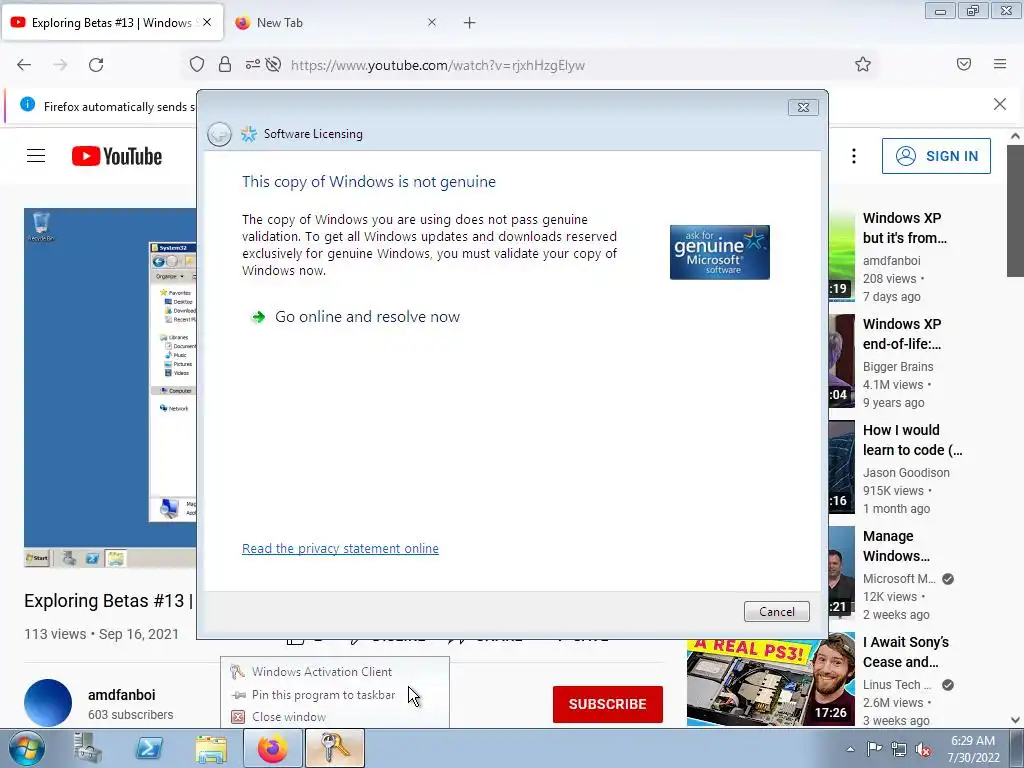
Task: Click the SIGN IN button
Action: tap(936, 156)
